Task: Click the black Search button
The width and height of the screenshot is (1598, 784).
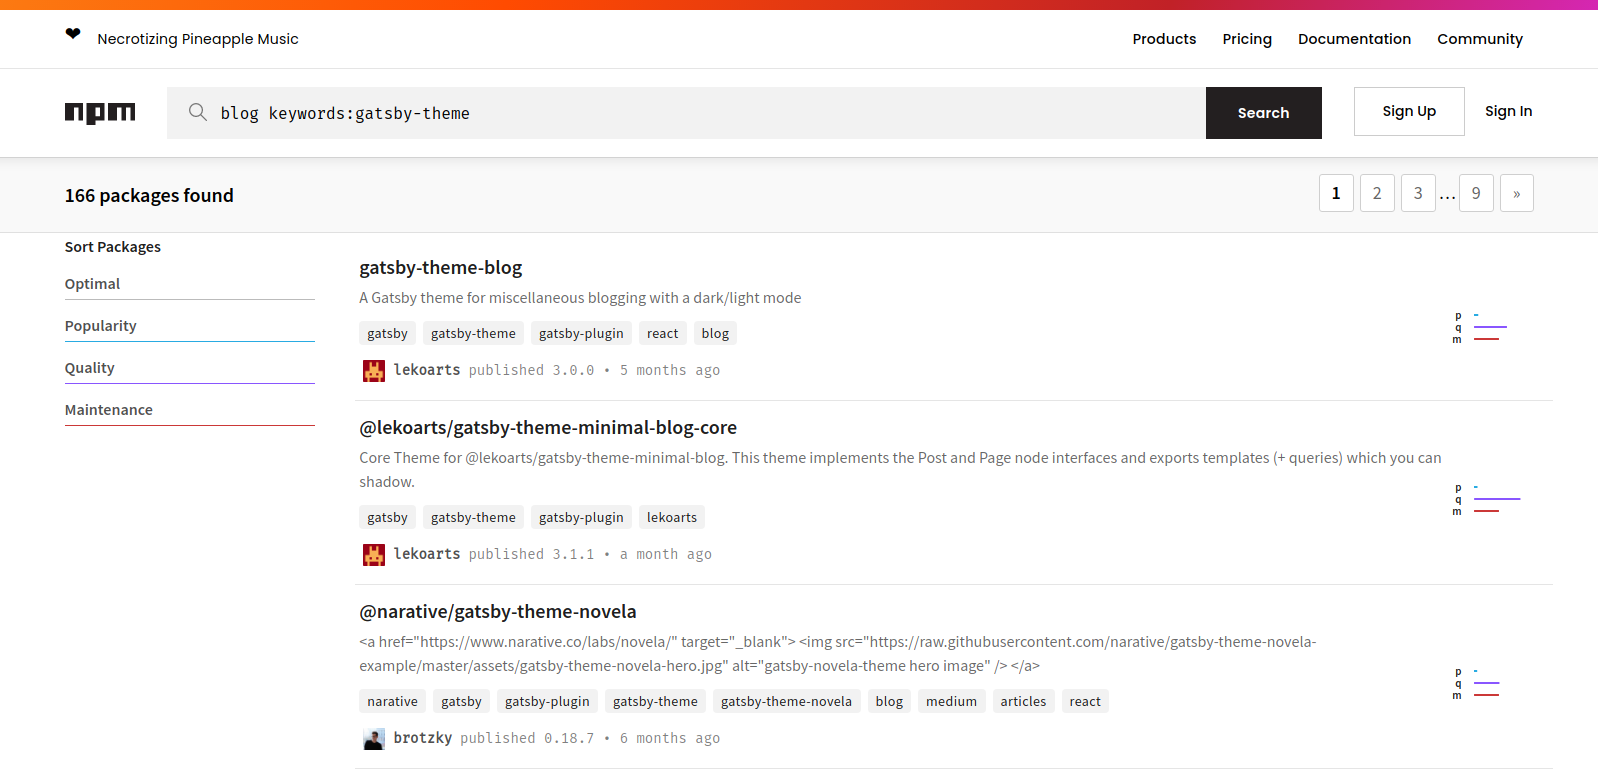Action: coord(1263,113)
